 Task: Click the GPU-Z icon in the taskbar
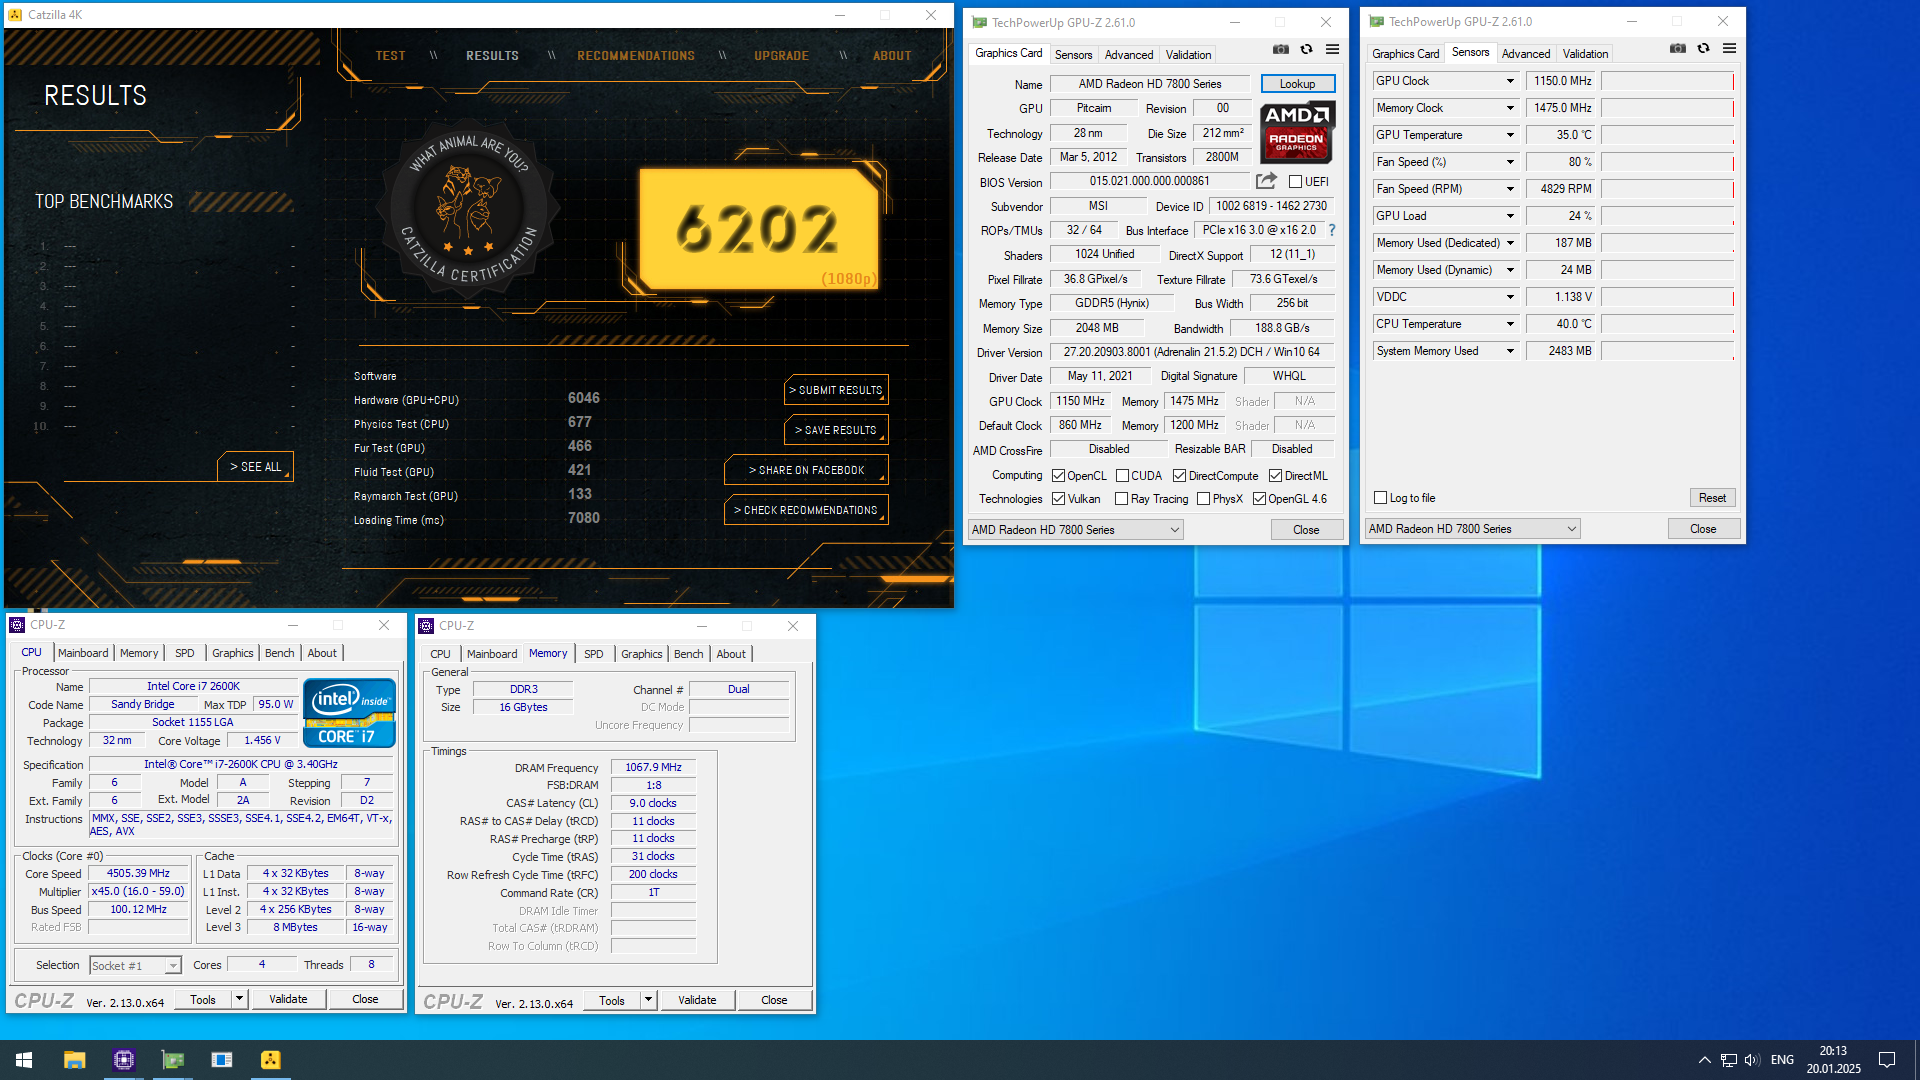[173, 1060]
